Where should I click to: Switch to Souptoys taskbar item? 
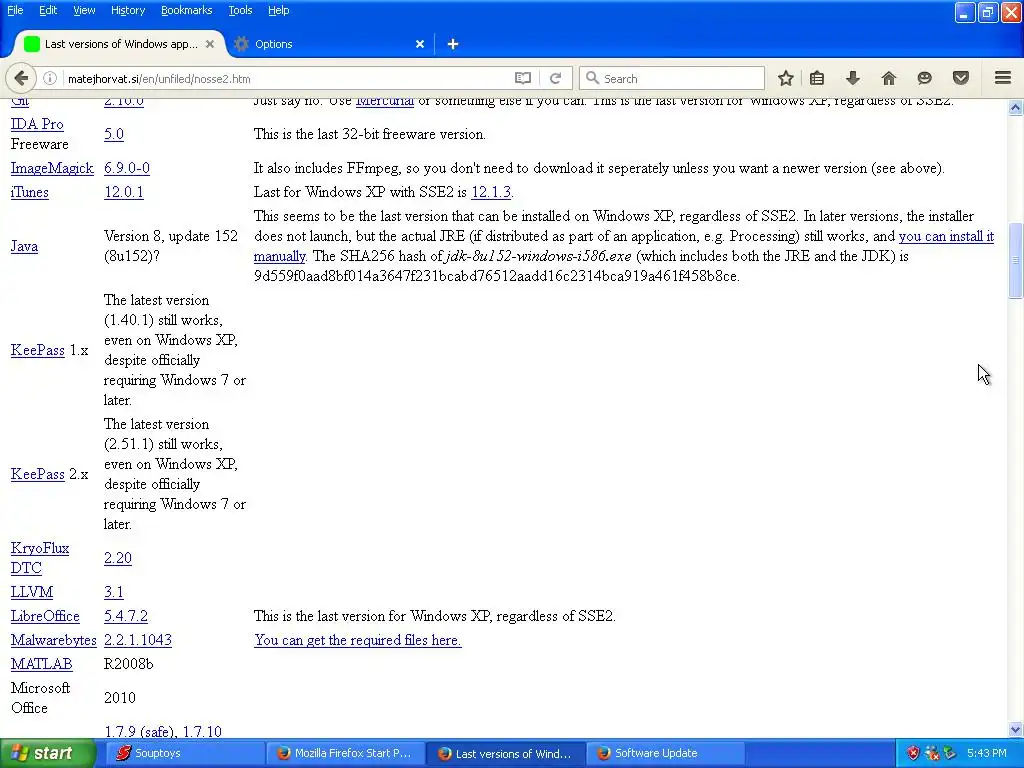click(x=184, y=754)
